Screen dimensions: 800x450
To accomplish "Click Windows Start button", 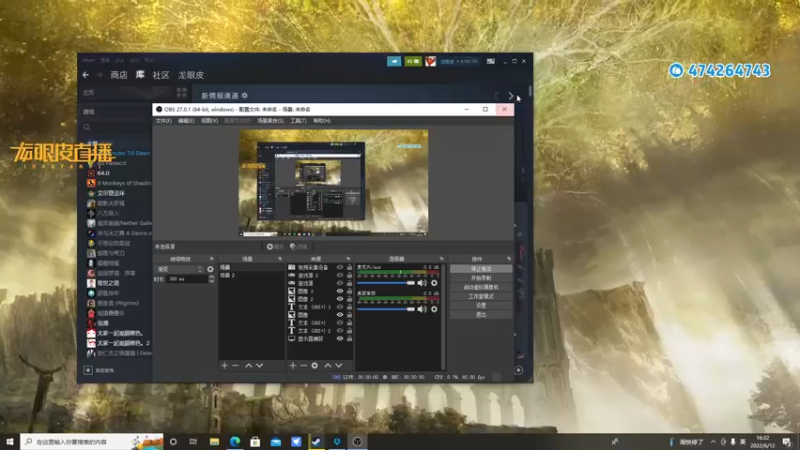I will pyautogui.click(x=10, y=442).
